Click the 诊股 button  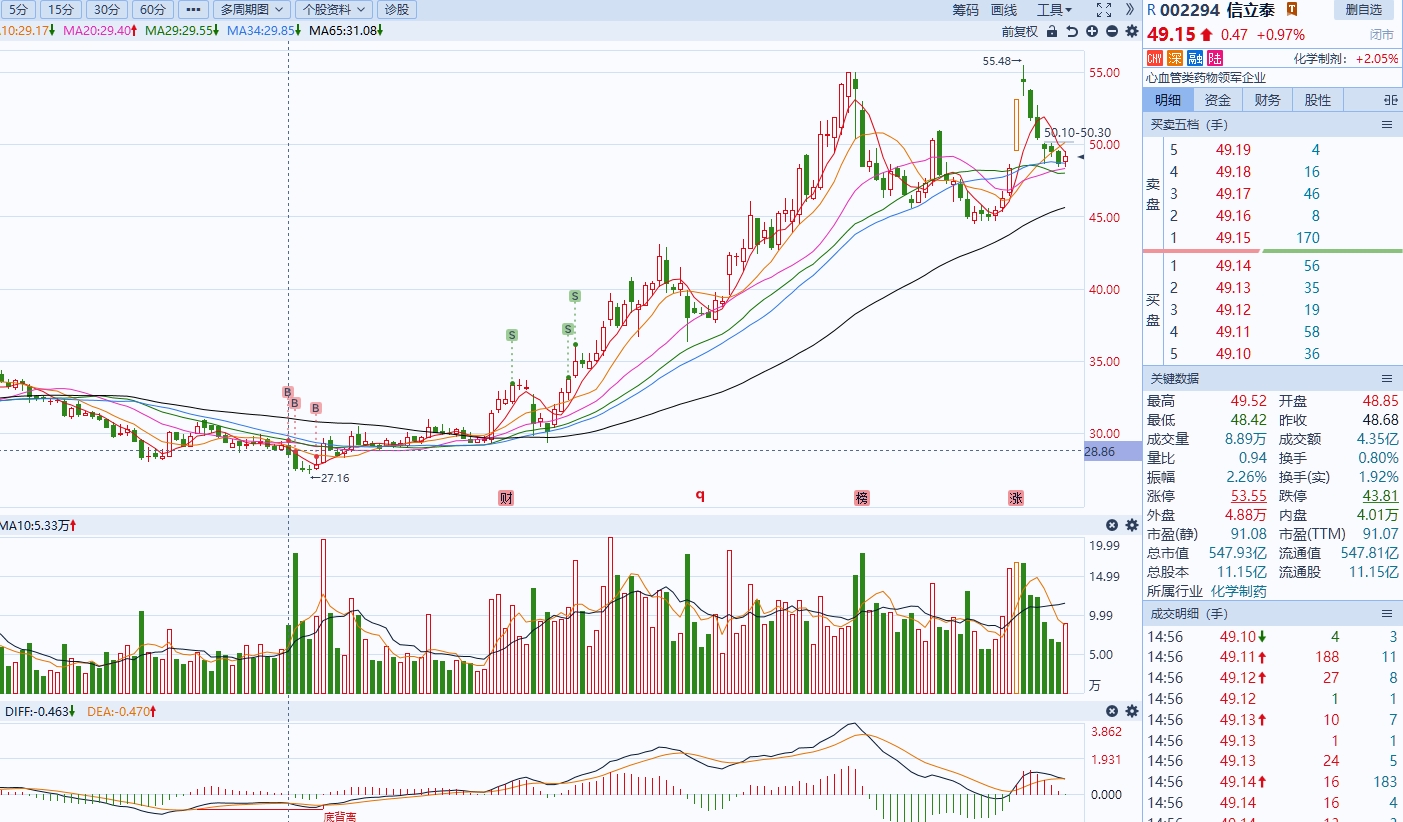point(397,10)
